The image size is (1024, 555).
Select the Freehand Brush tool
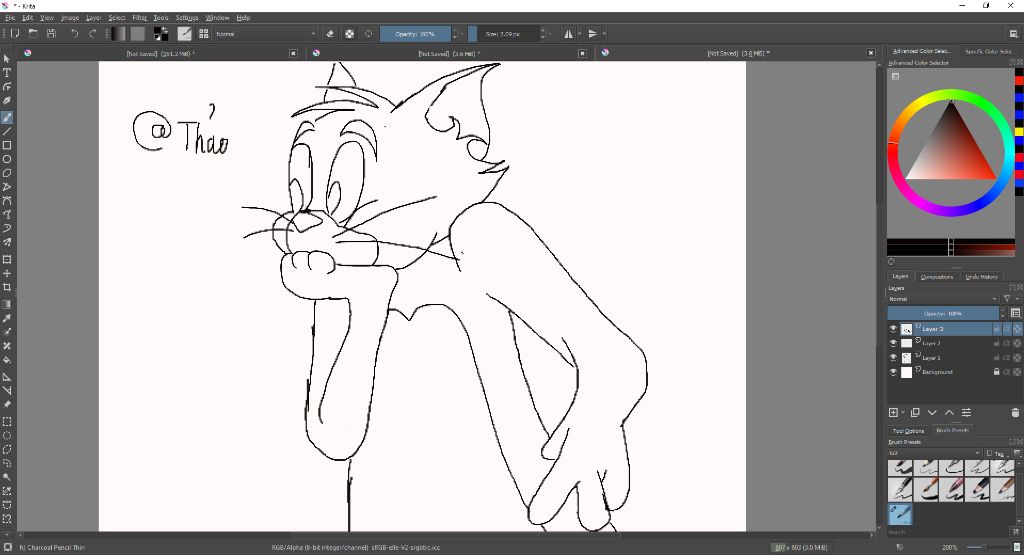click(x=7, y=118)
